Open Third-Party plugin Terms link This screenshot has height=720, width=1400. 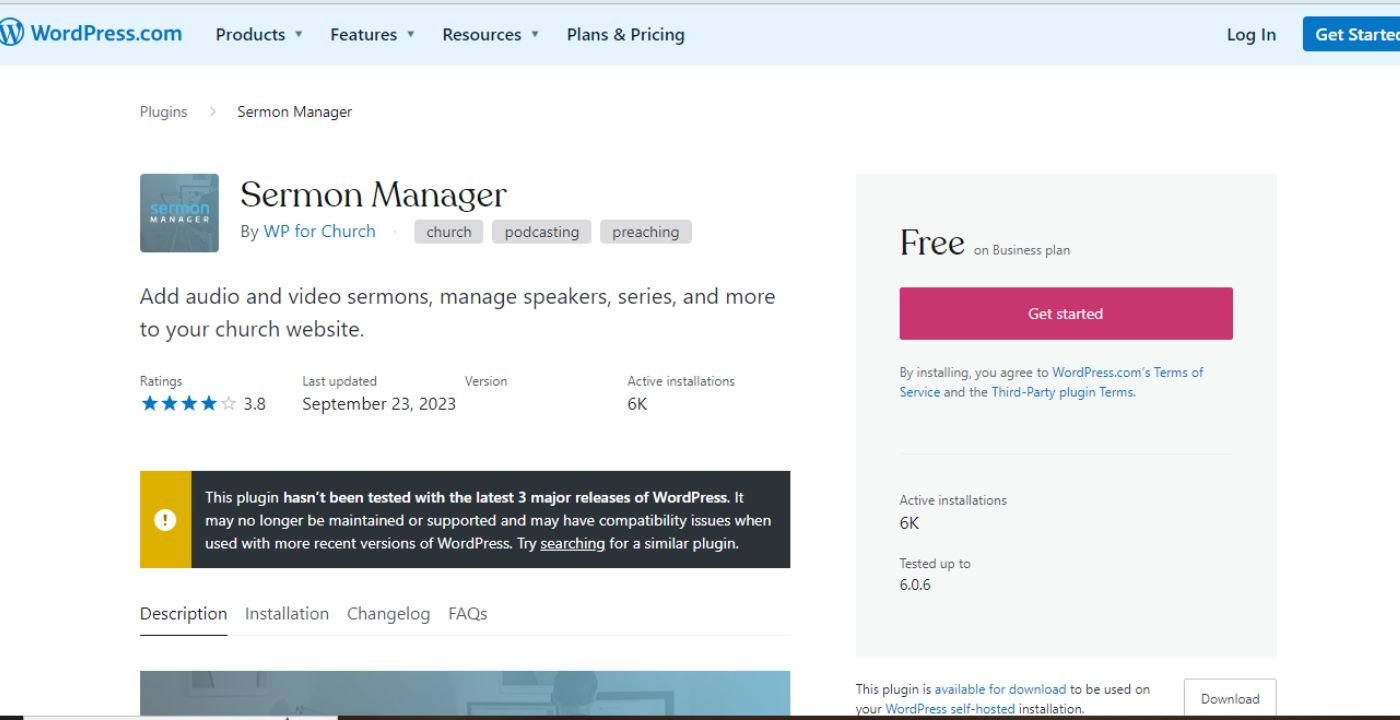(x=1062, y=392)
